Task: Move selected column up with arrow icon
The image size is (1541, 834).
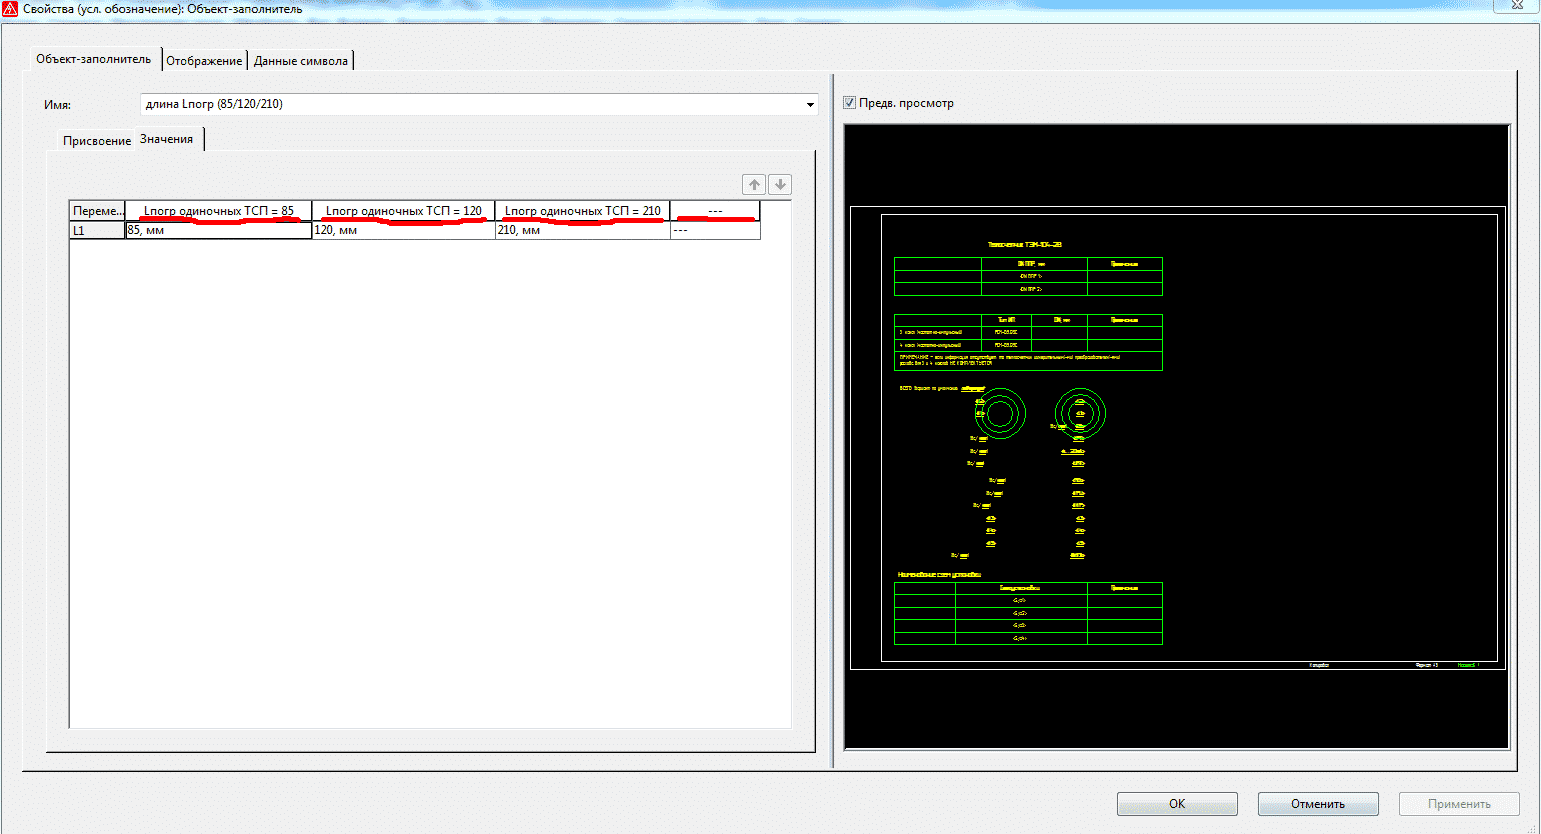Action: point(754,184)
